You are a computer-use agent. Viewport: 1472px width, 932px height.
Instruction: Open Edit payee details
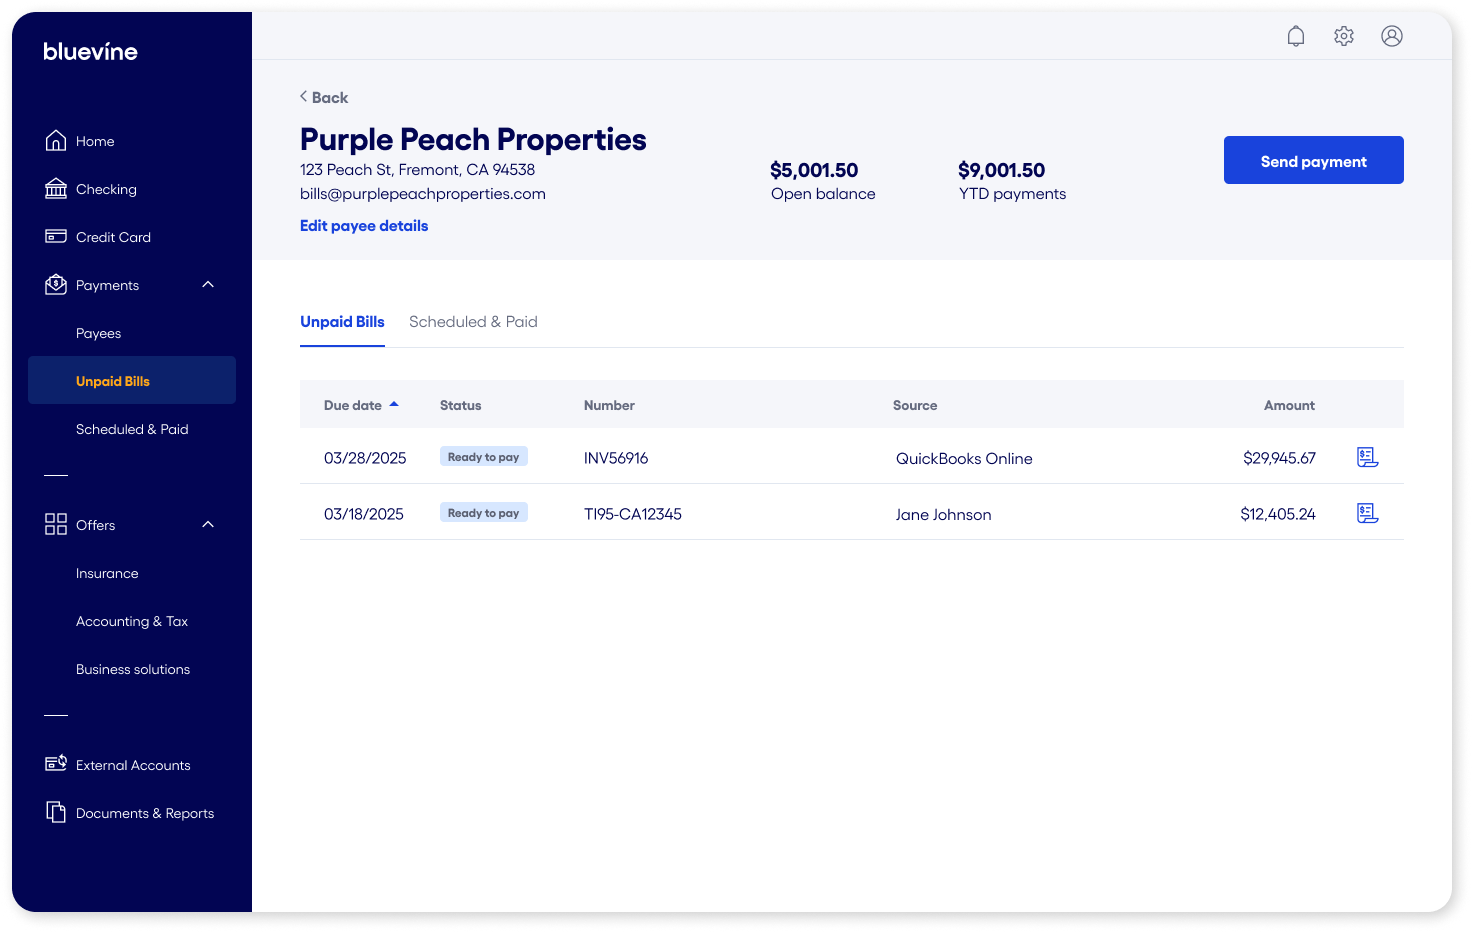(363, 225)
